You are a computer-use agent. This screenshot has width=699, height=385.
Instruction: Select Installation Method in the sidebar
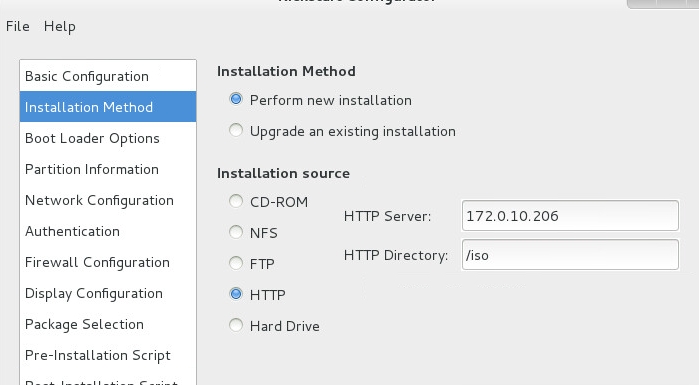click(x=108, y=107)
